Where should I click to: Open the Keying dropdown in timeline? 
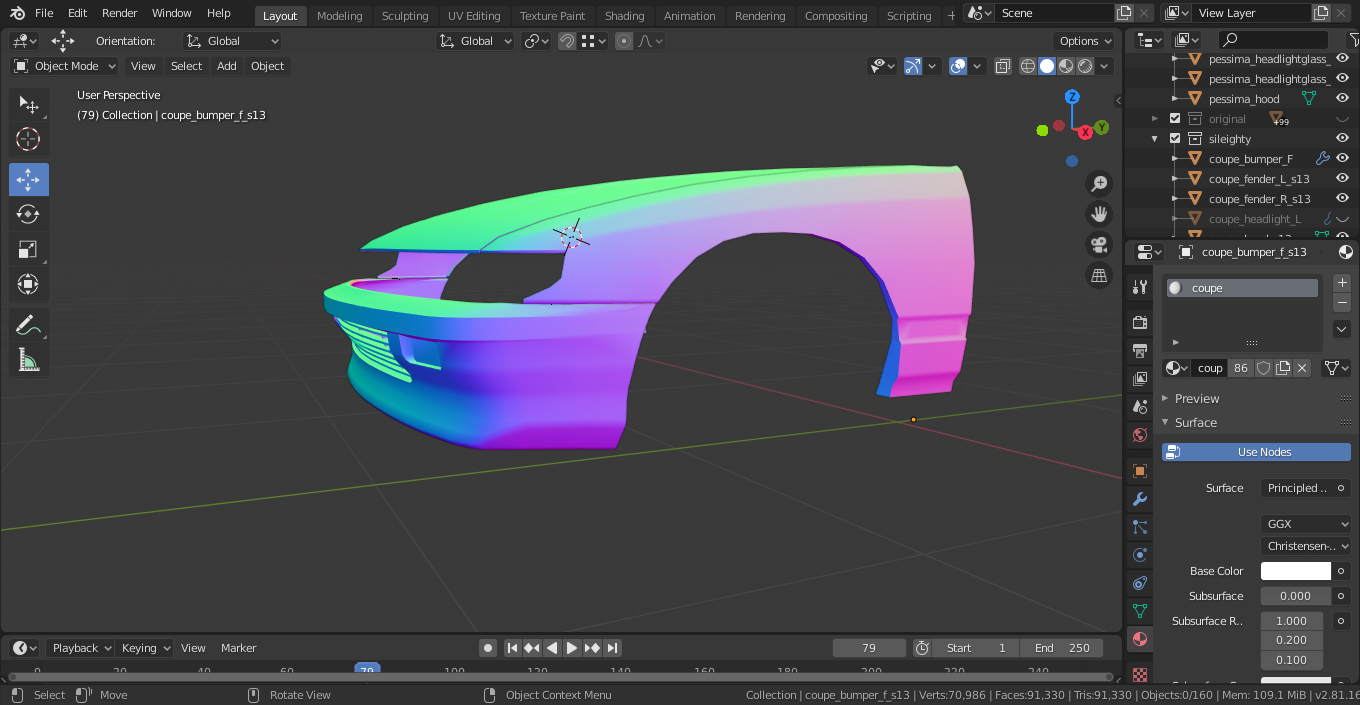coord(145,648)
